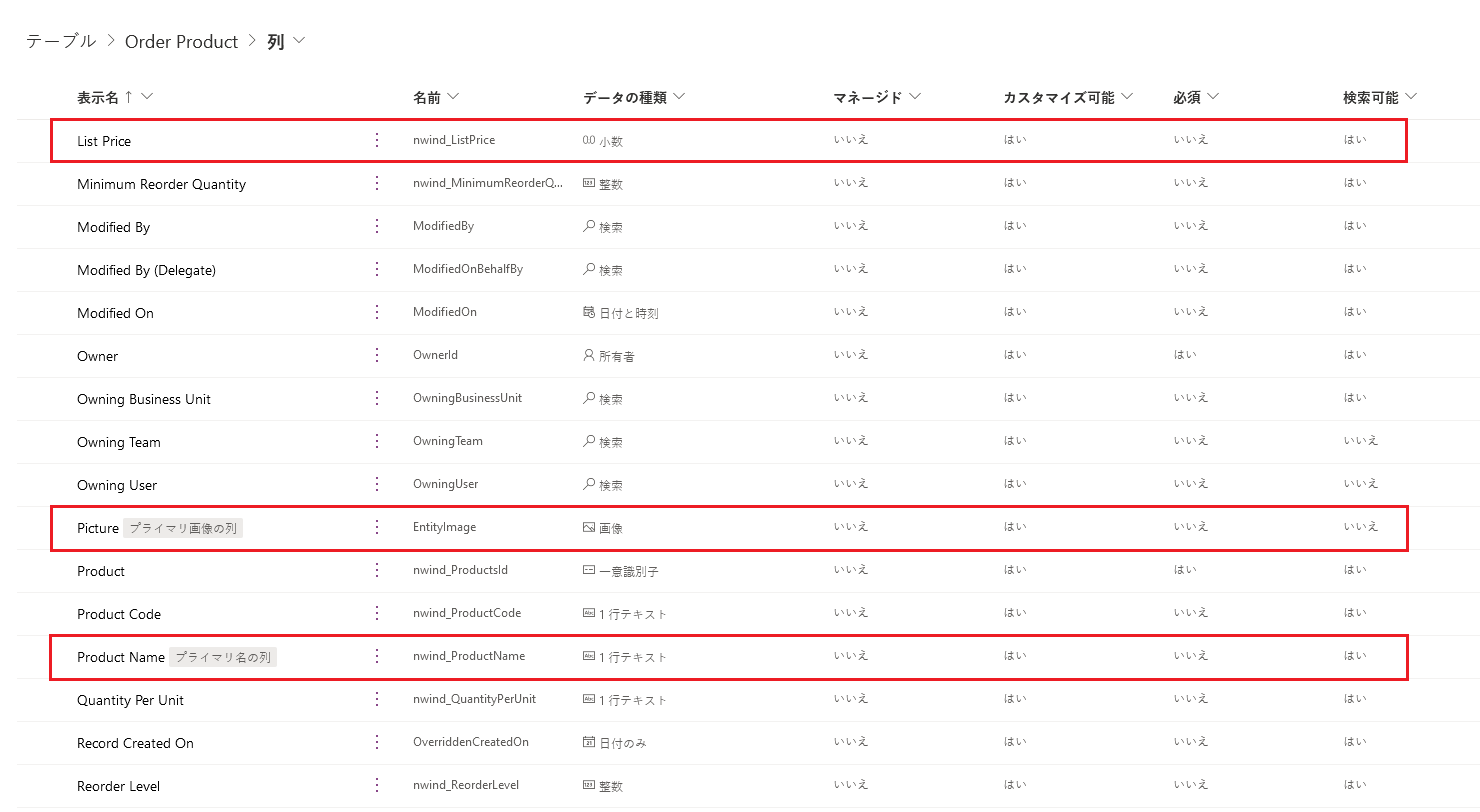Select the OwnerId name cell

[x=435, y=355]
